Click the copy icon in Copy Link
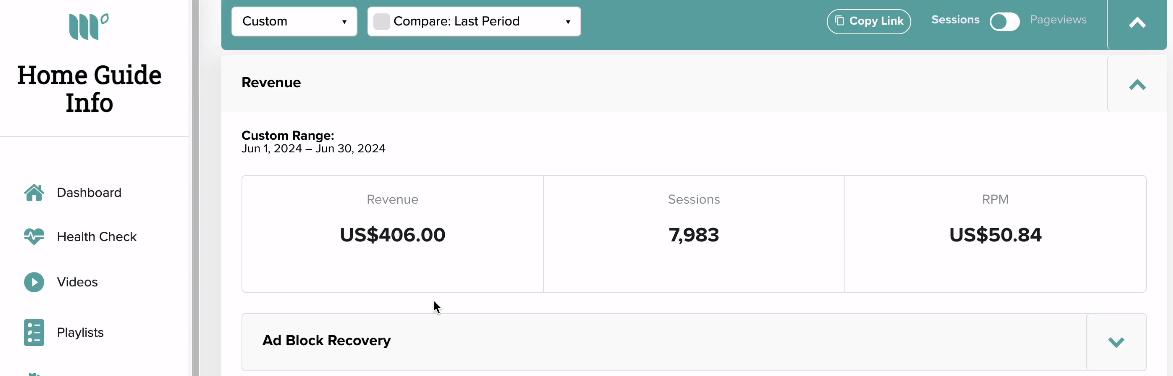 (x=839, y=21)
